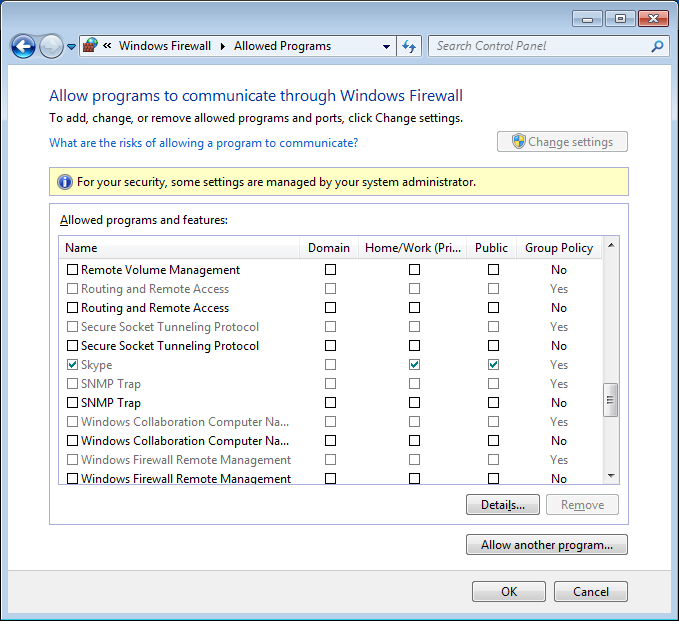Viewport: 679px width, 621px height.
Task: Click the firewall icon in address bar
Action: coord(90,46)
